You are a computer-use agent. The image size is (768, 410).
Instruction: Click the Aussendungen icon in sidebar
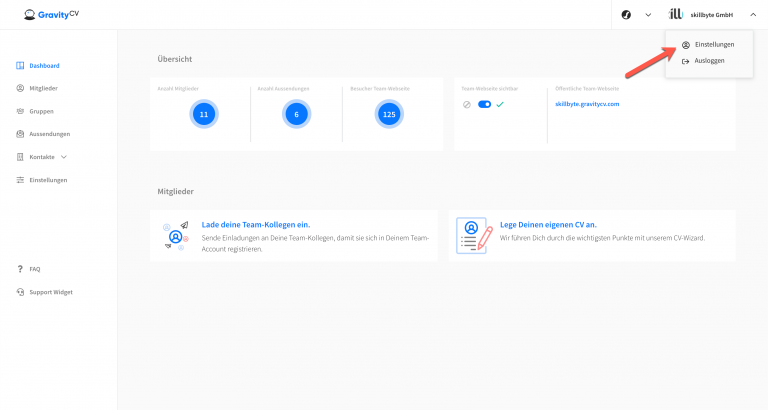[20, 134]
